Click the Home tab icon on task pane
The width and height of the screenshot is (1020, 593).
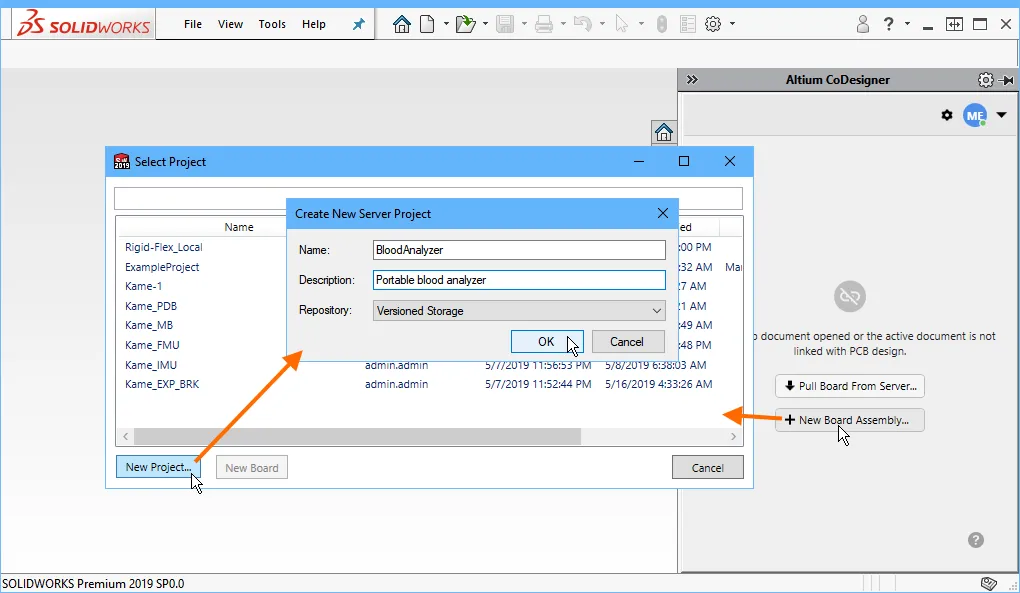pos(664,132)
